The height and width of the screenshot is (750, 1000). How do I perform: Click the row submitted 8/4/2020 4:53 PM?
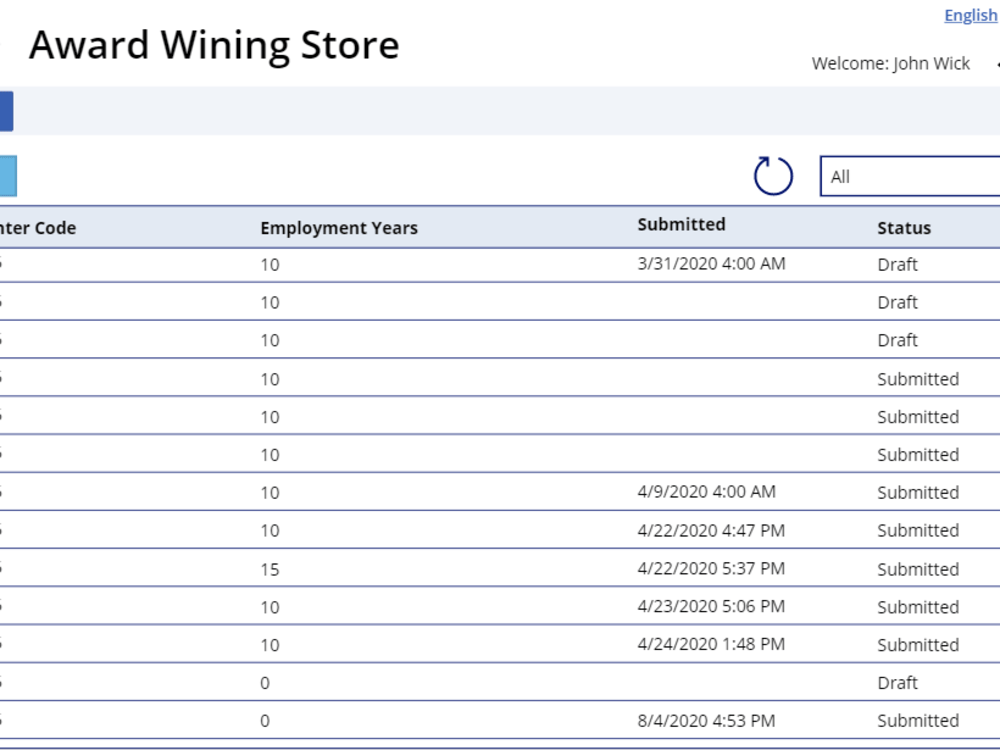pos(500,720)
